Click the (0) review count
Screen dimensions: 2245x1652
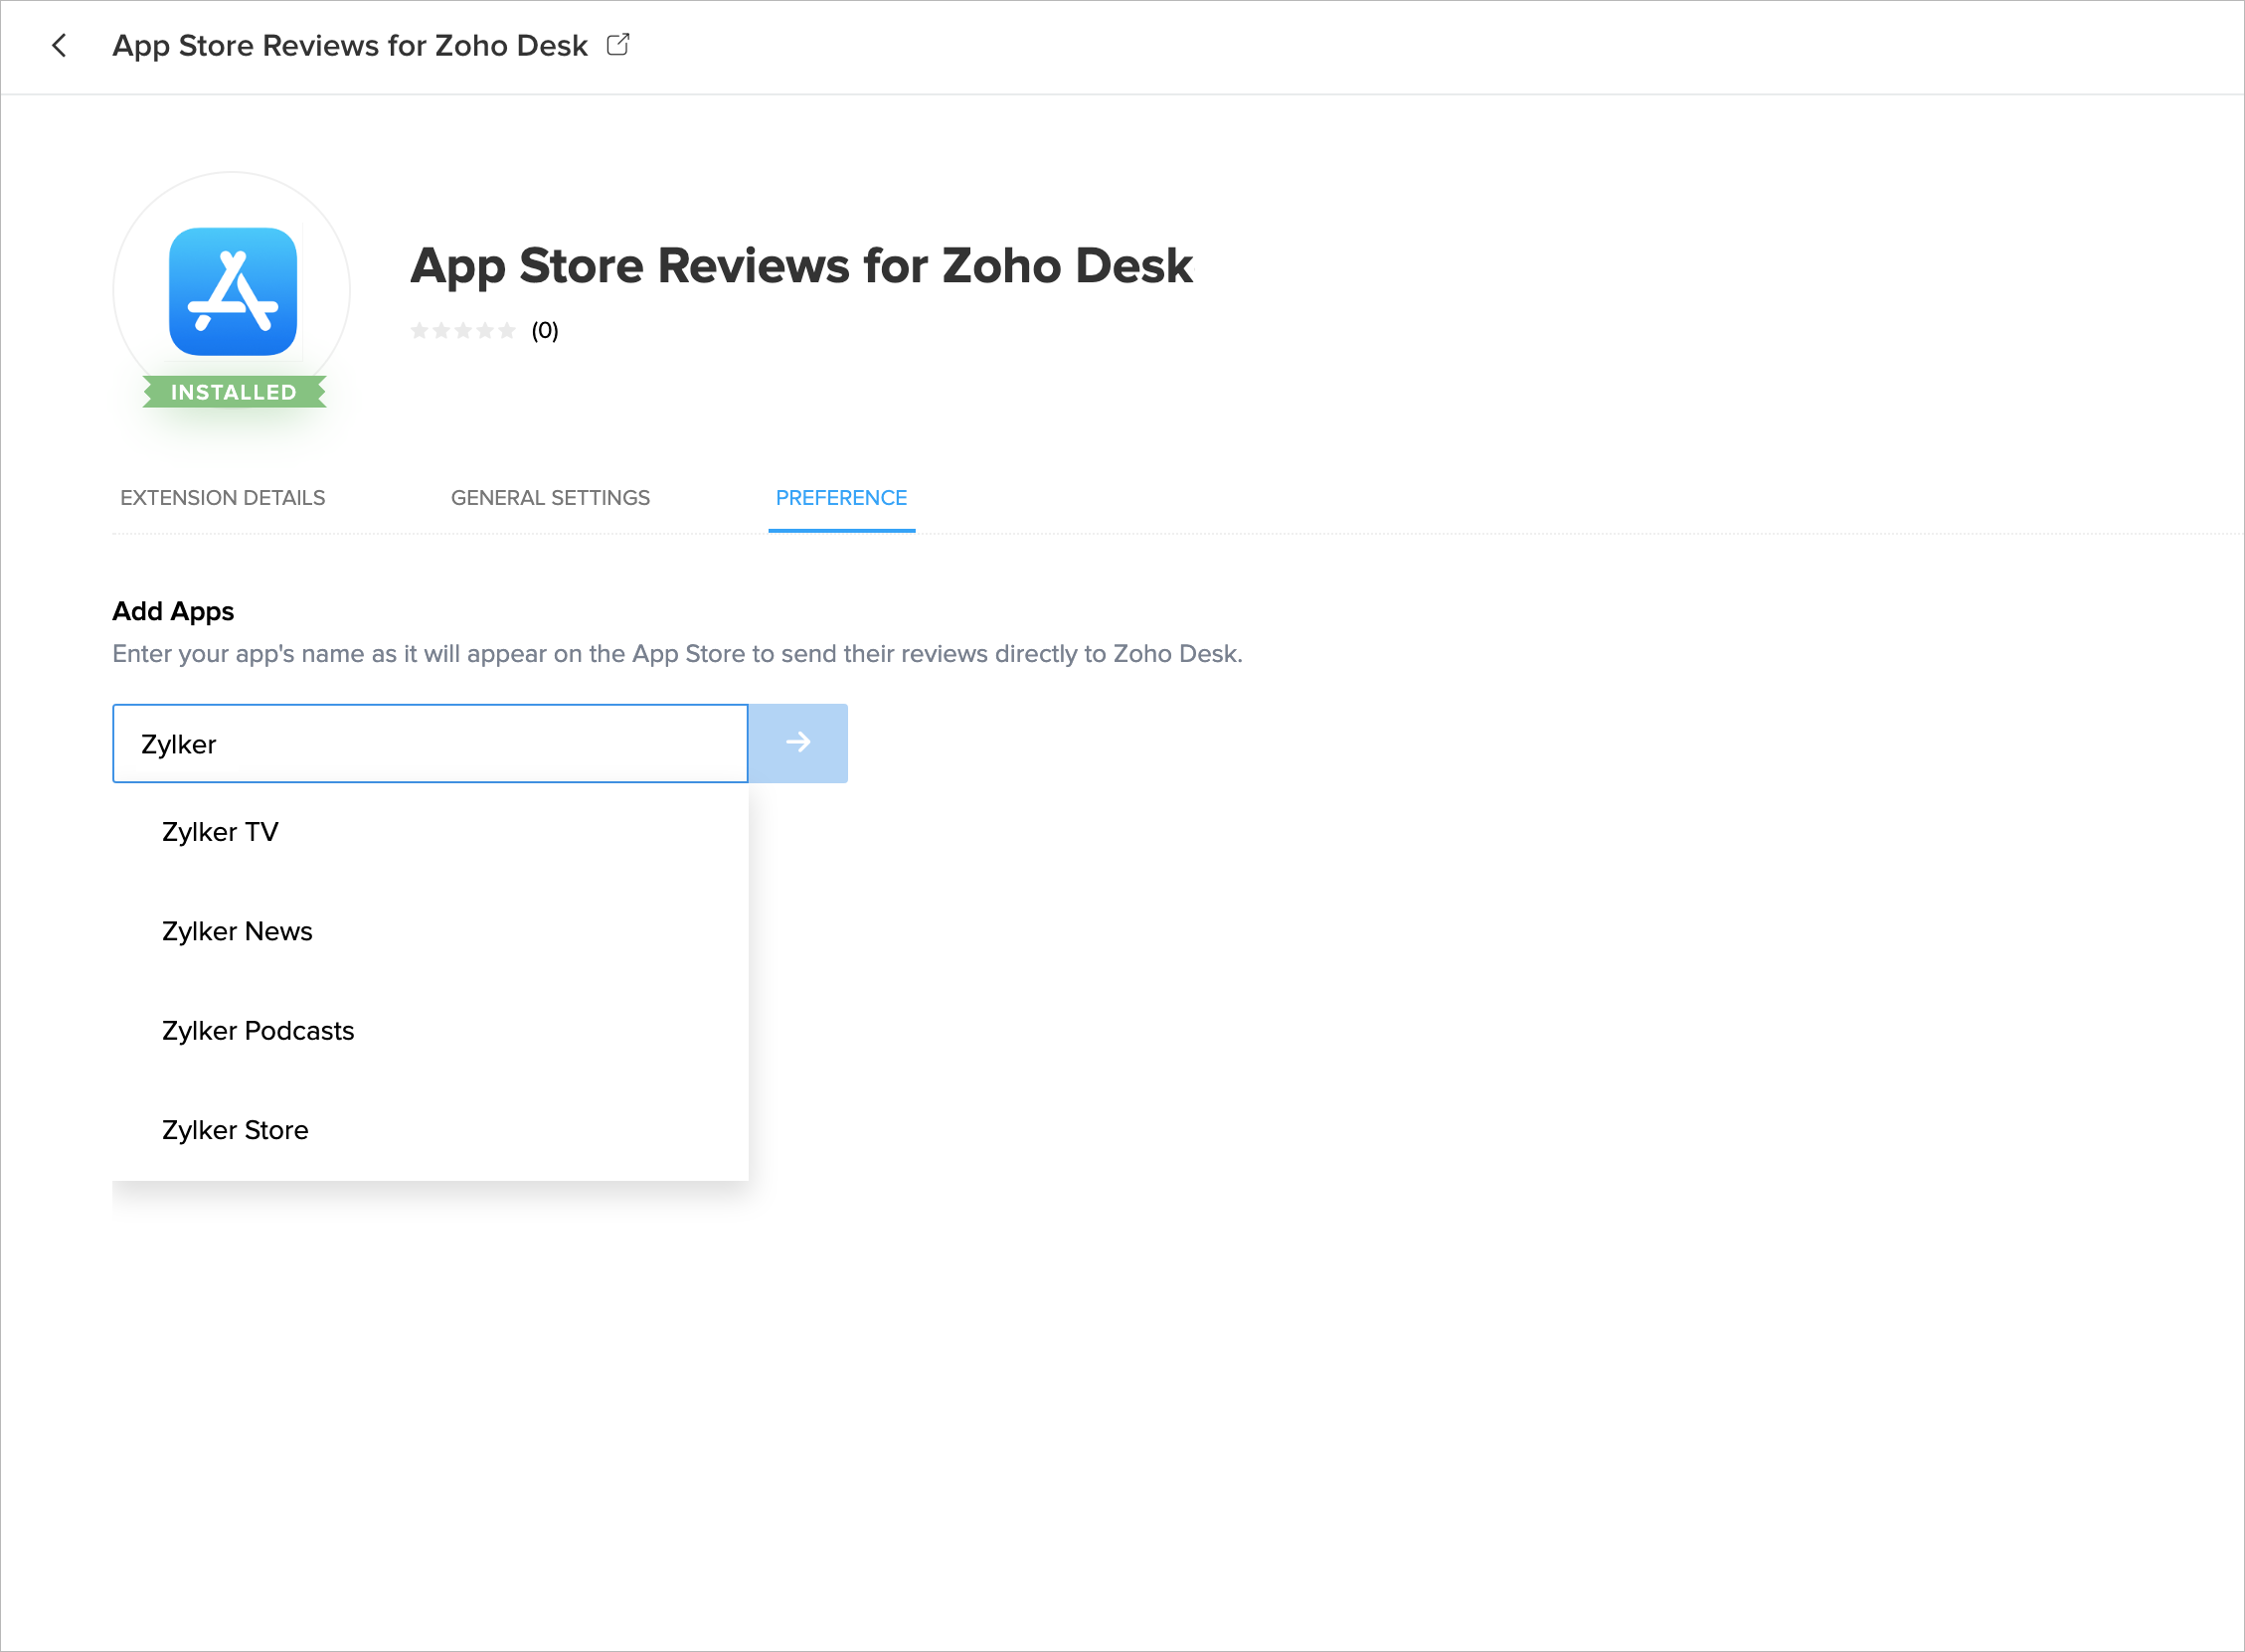(545, 331)
